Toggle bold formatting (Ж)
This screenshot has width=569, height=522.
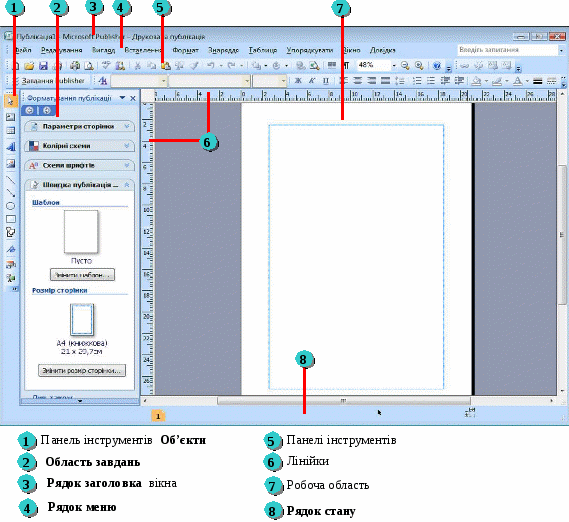[x=298, y=81]
